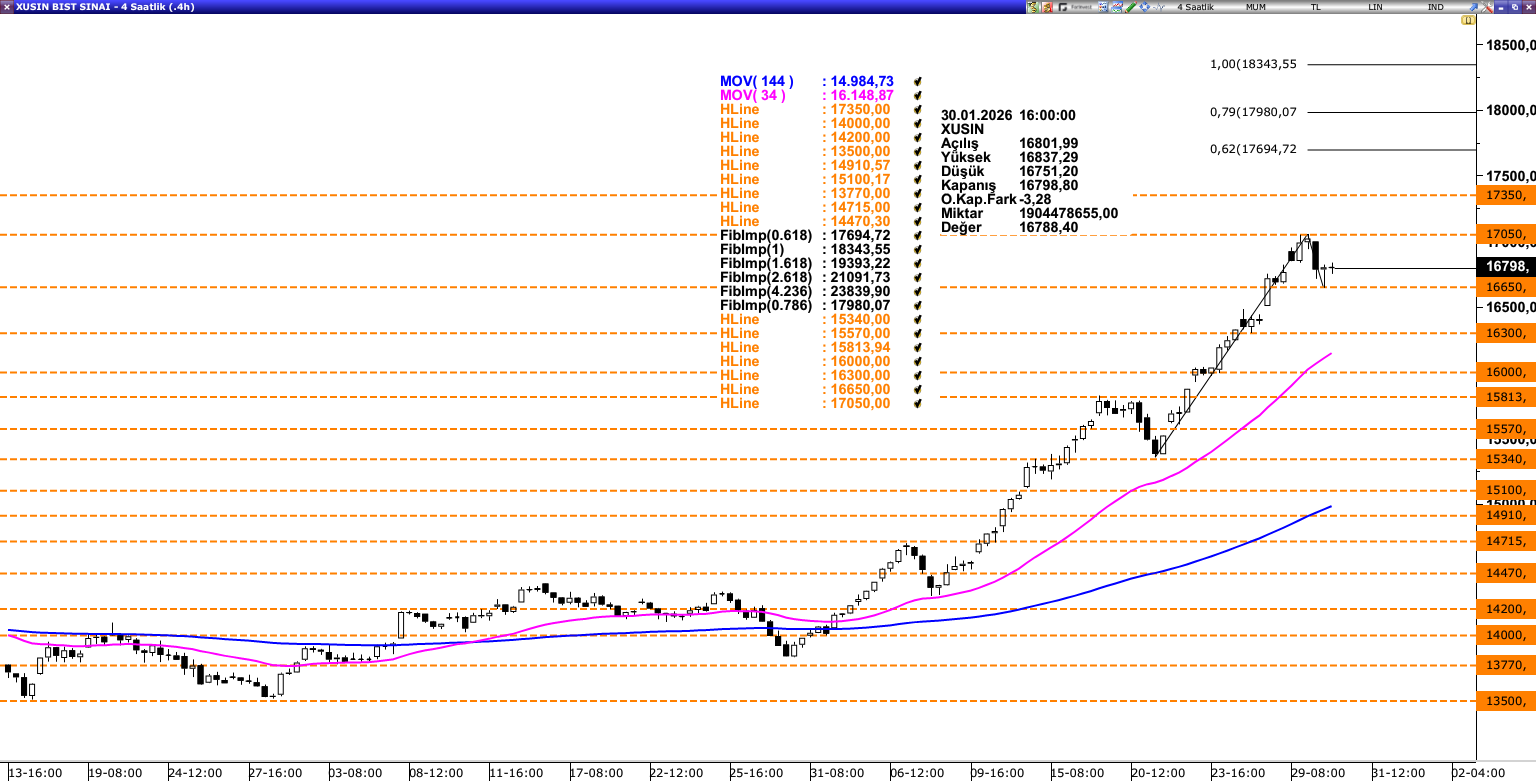Open the 4 Saatlik timeframe selector
This screenshot has width=1536, height=781.
[1195, 7]
